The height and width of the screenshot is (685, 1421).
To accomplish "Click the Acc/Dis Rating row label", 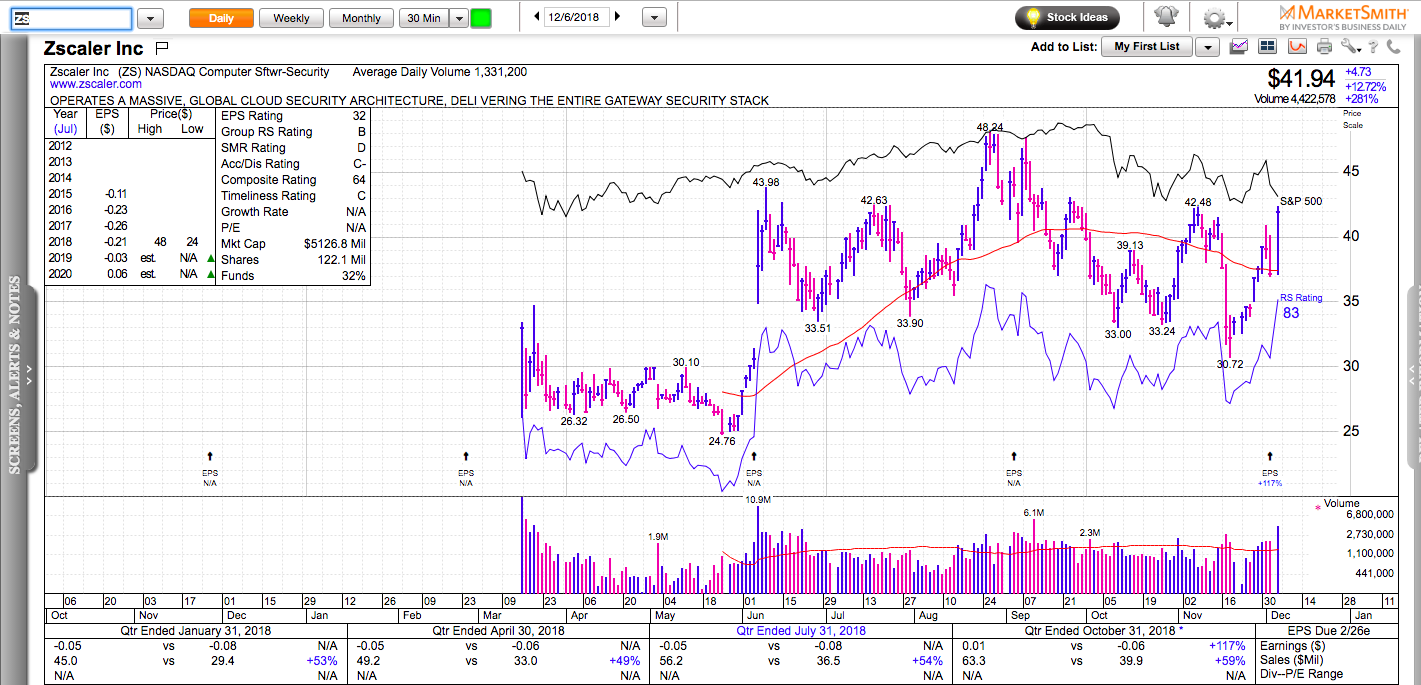I will [x=262, y=164].
